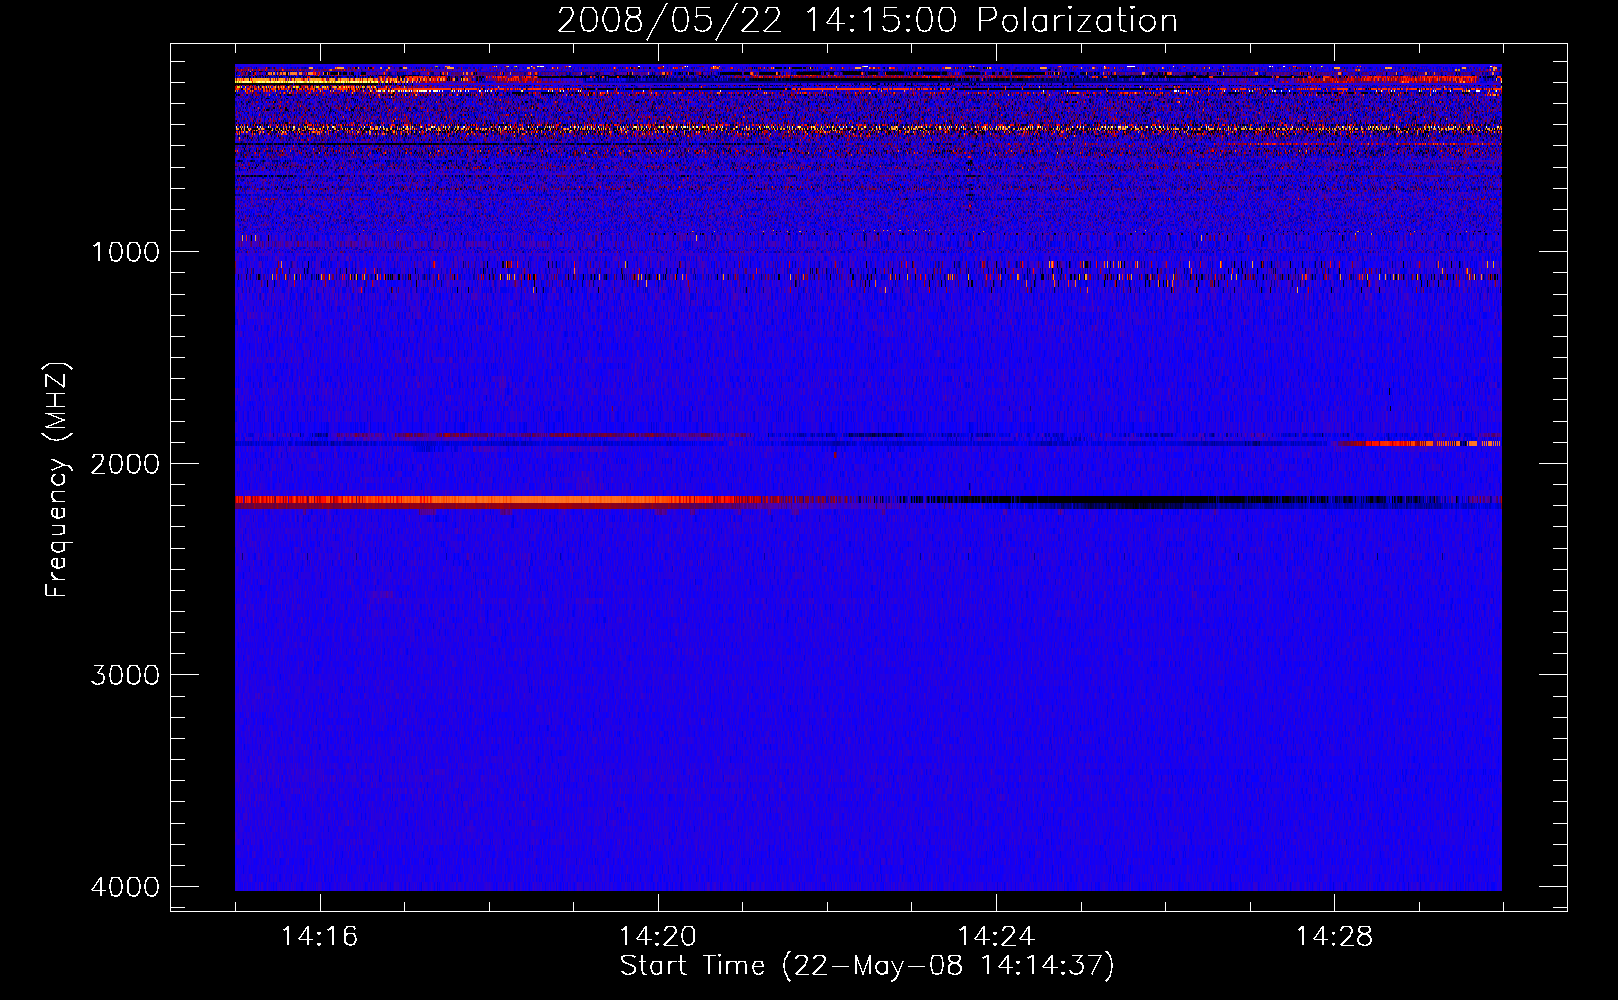Click the 14:16 time tick label
This screenshot has height=1000, width=1618.
click(x=319, y=936)
